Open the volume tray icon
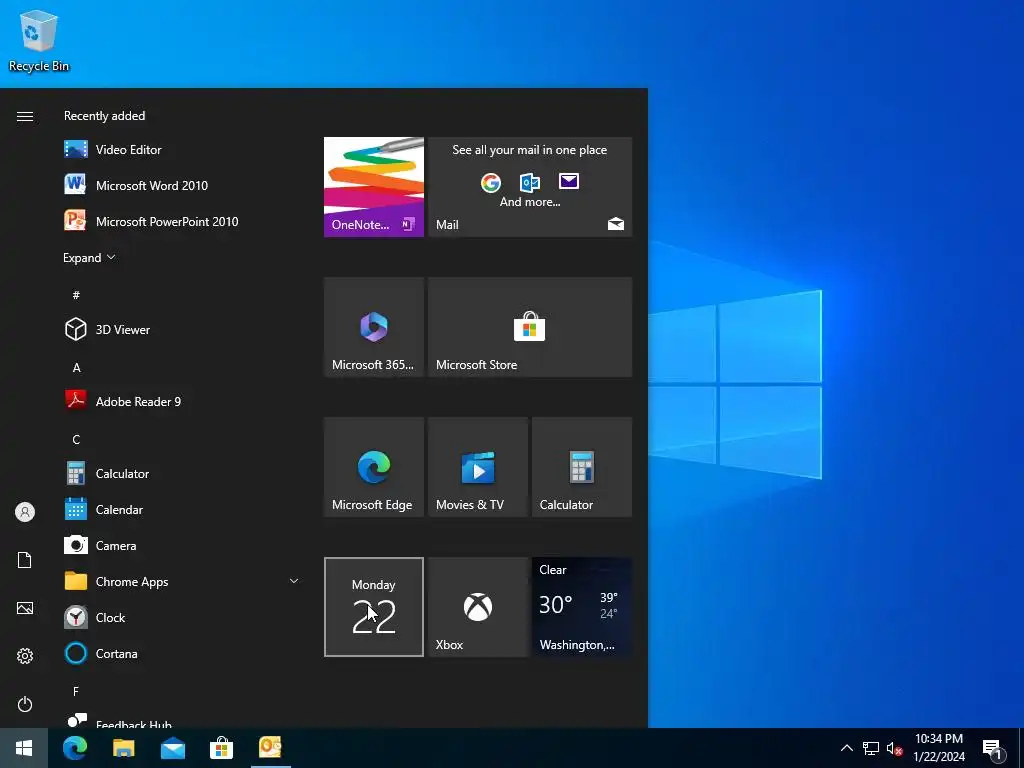This screenshot has height=768, width=1024. click(x=894, y=748)
